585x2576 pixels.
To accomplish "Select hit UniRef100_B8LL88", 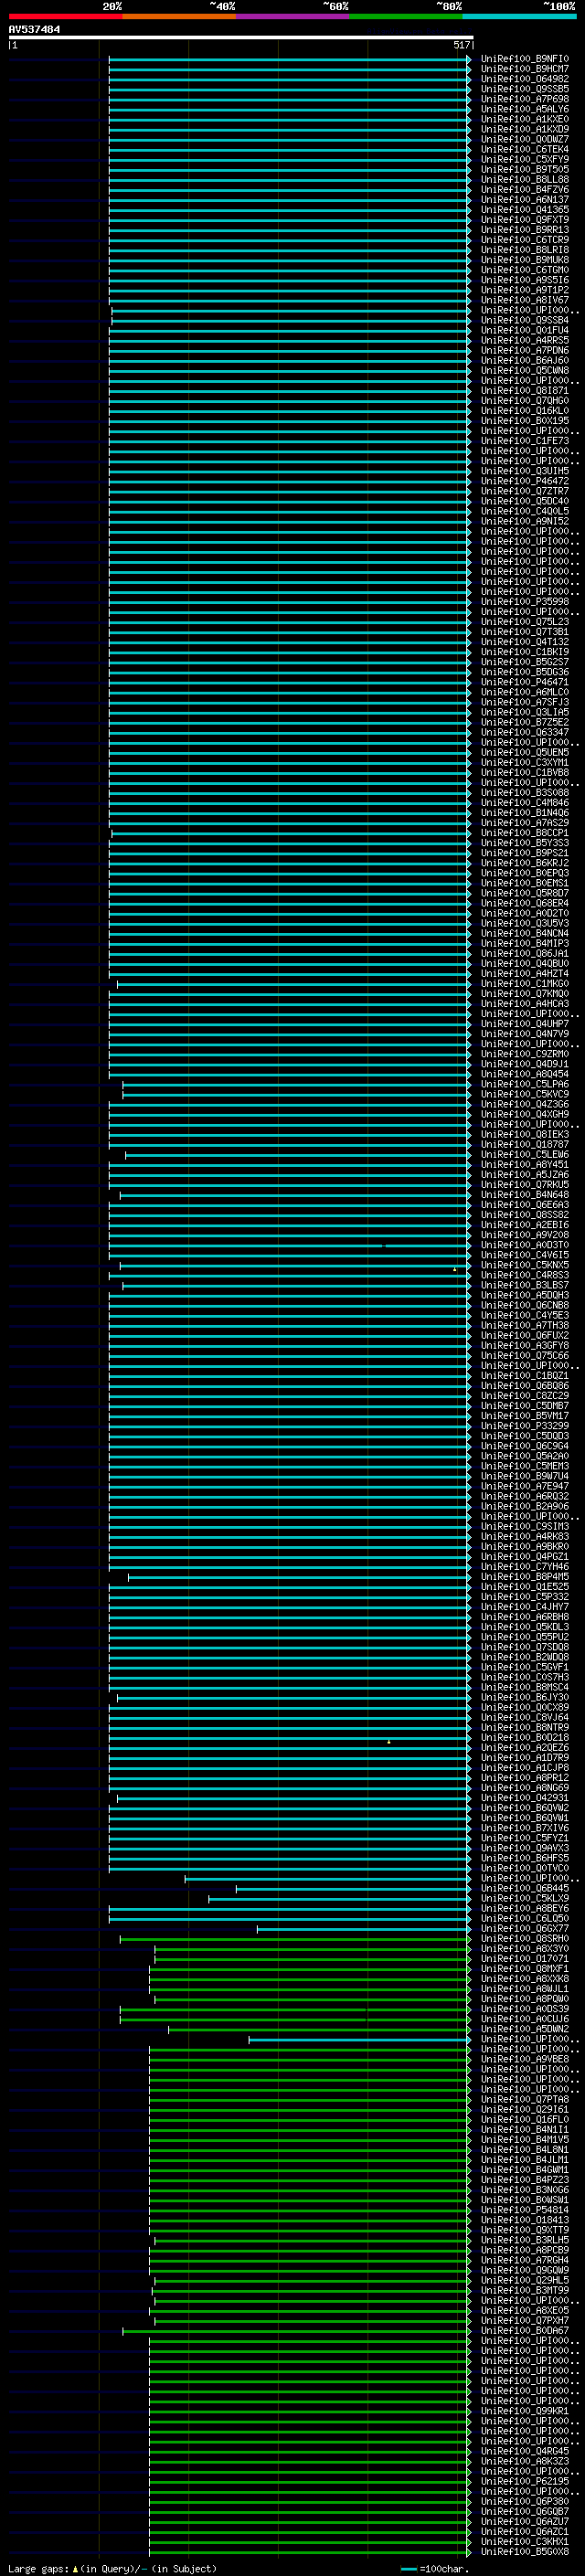I will coord(524,179).
